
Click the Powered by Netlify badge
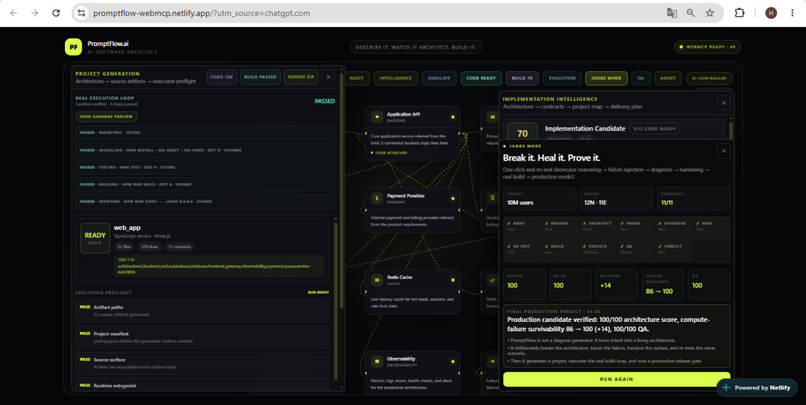click(x=757, y=388)
